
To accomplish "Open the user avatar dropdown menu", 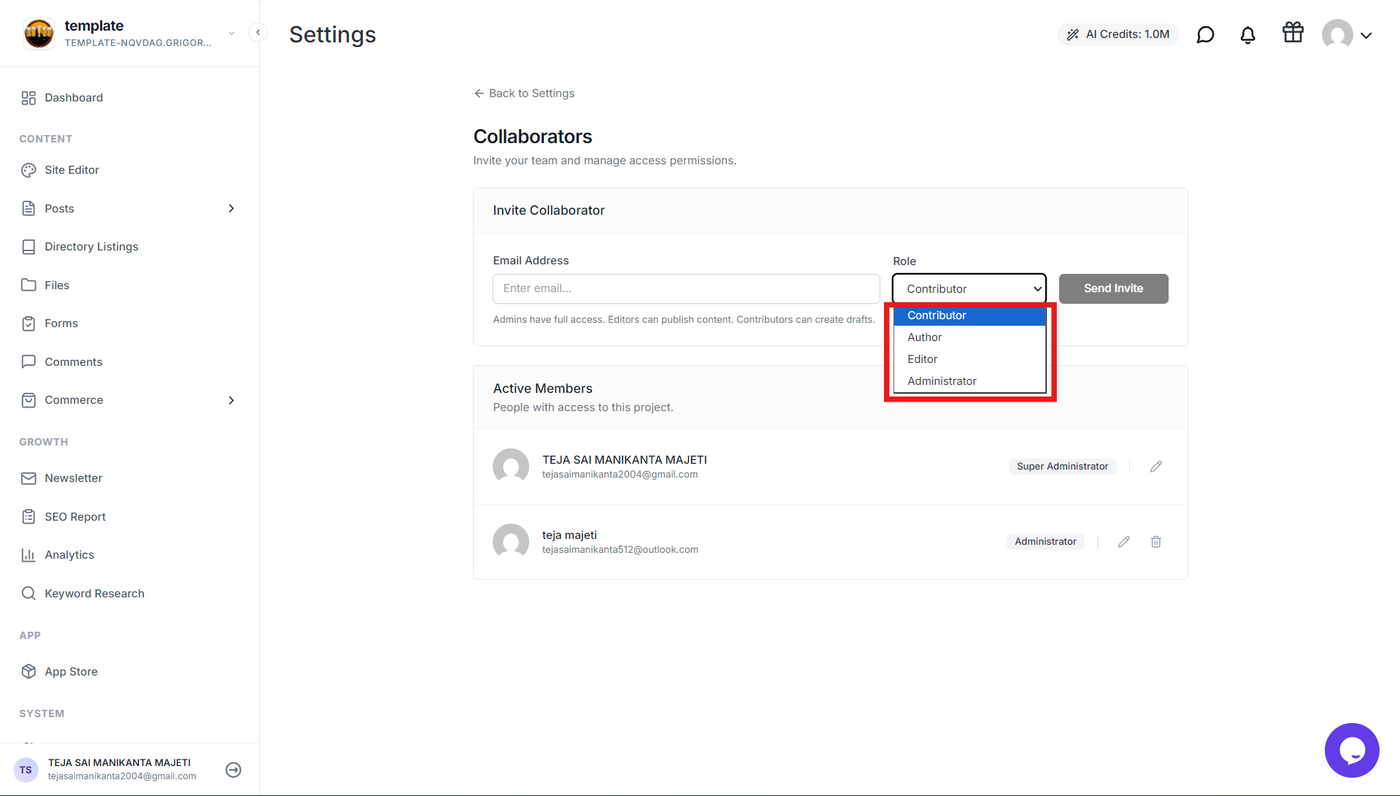I will pos(1347,35).
